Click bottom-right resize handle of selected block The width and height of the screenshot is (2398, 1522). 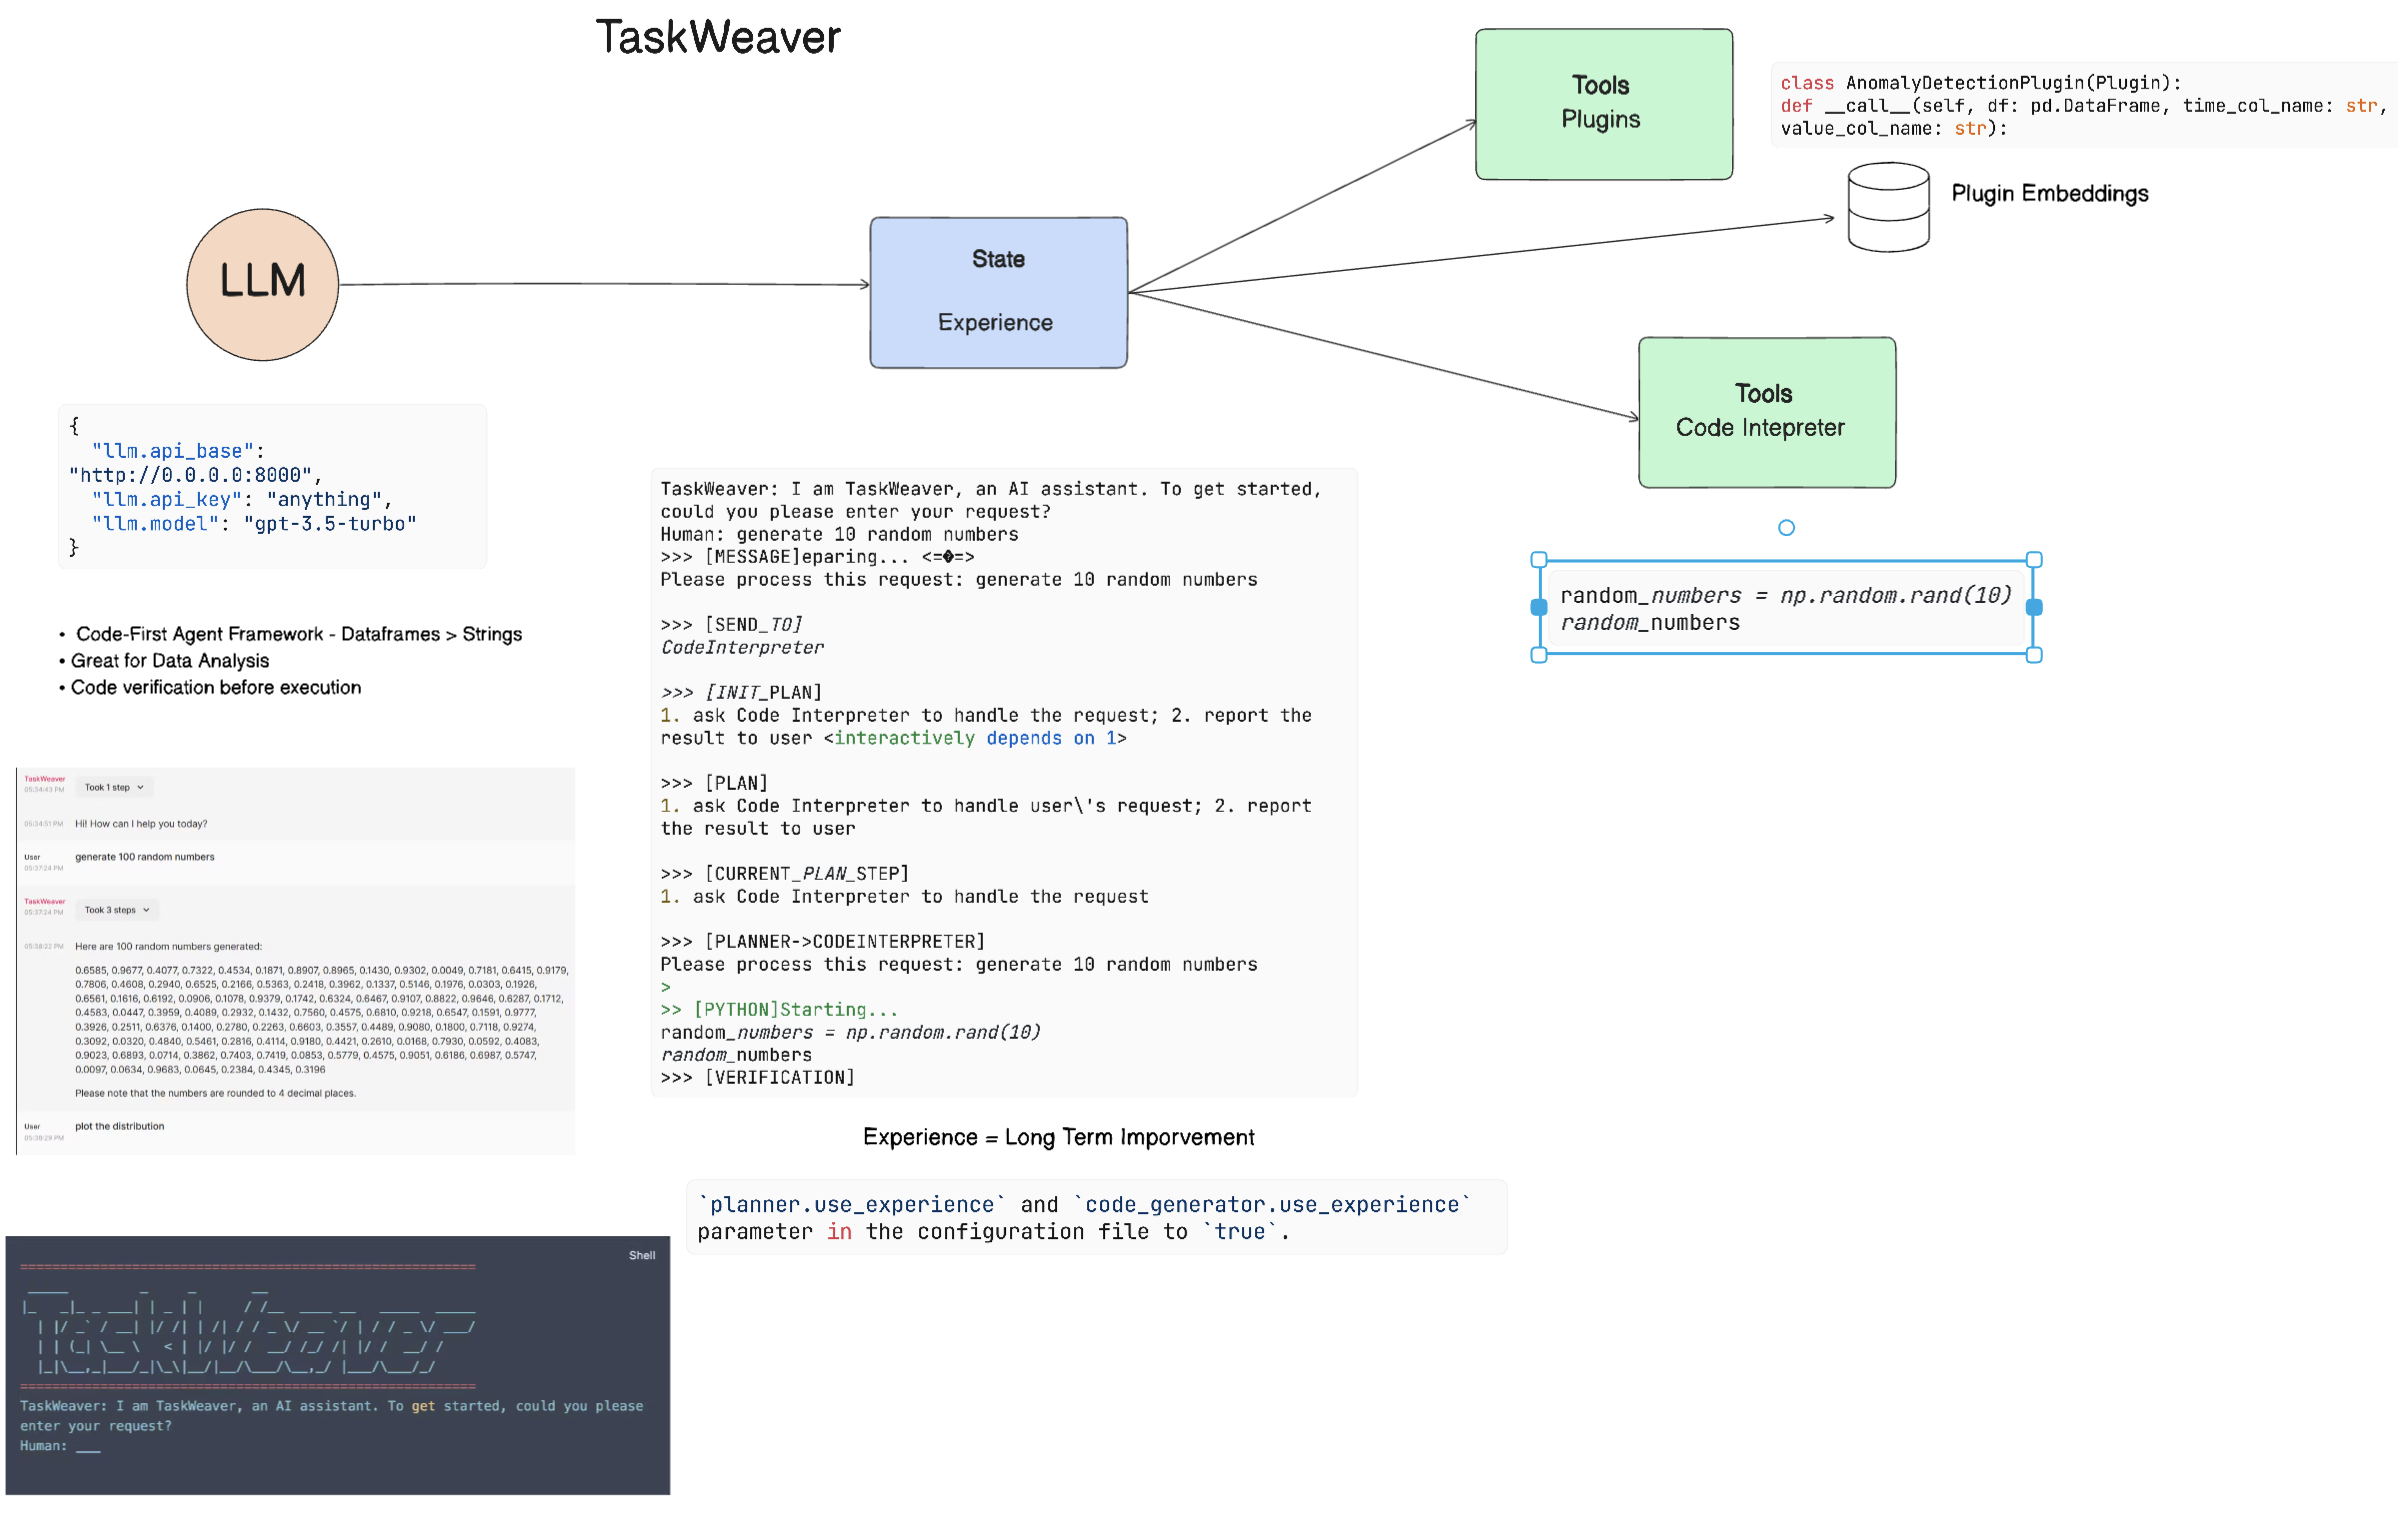(x=2033, y=655)
